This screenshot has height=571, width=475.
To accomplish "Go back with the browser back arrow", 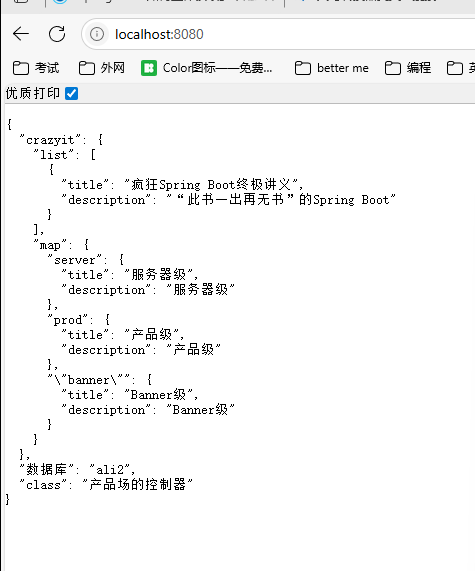I will [x=21, y=34].
